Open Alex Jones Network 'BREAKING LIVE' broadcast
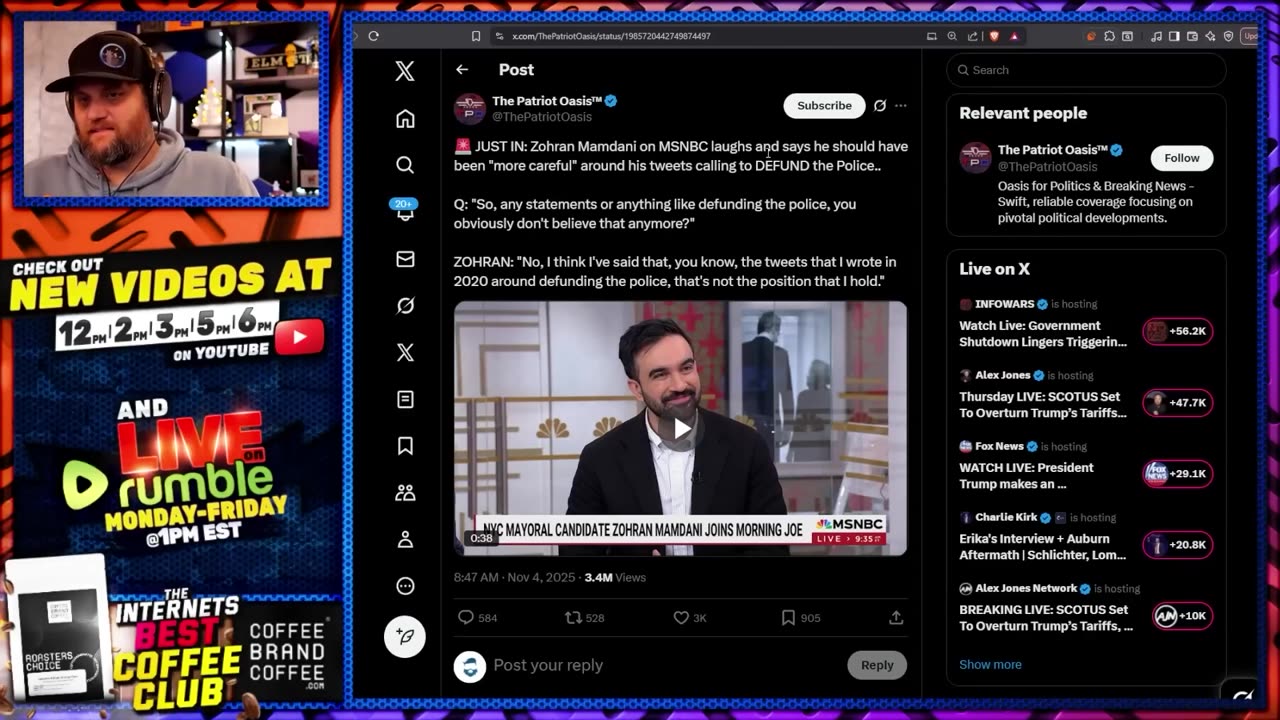The image size is (1280, 720). click(1046, 617)
